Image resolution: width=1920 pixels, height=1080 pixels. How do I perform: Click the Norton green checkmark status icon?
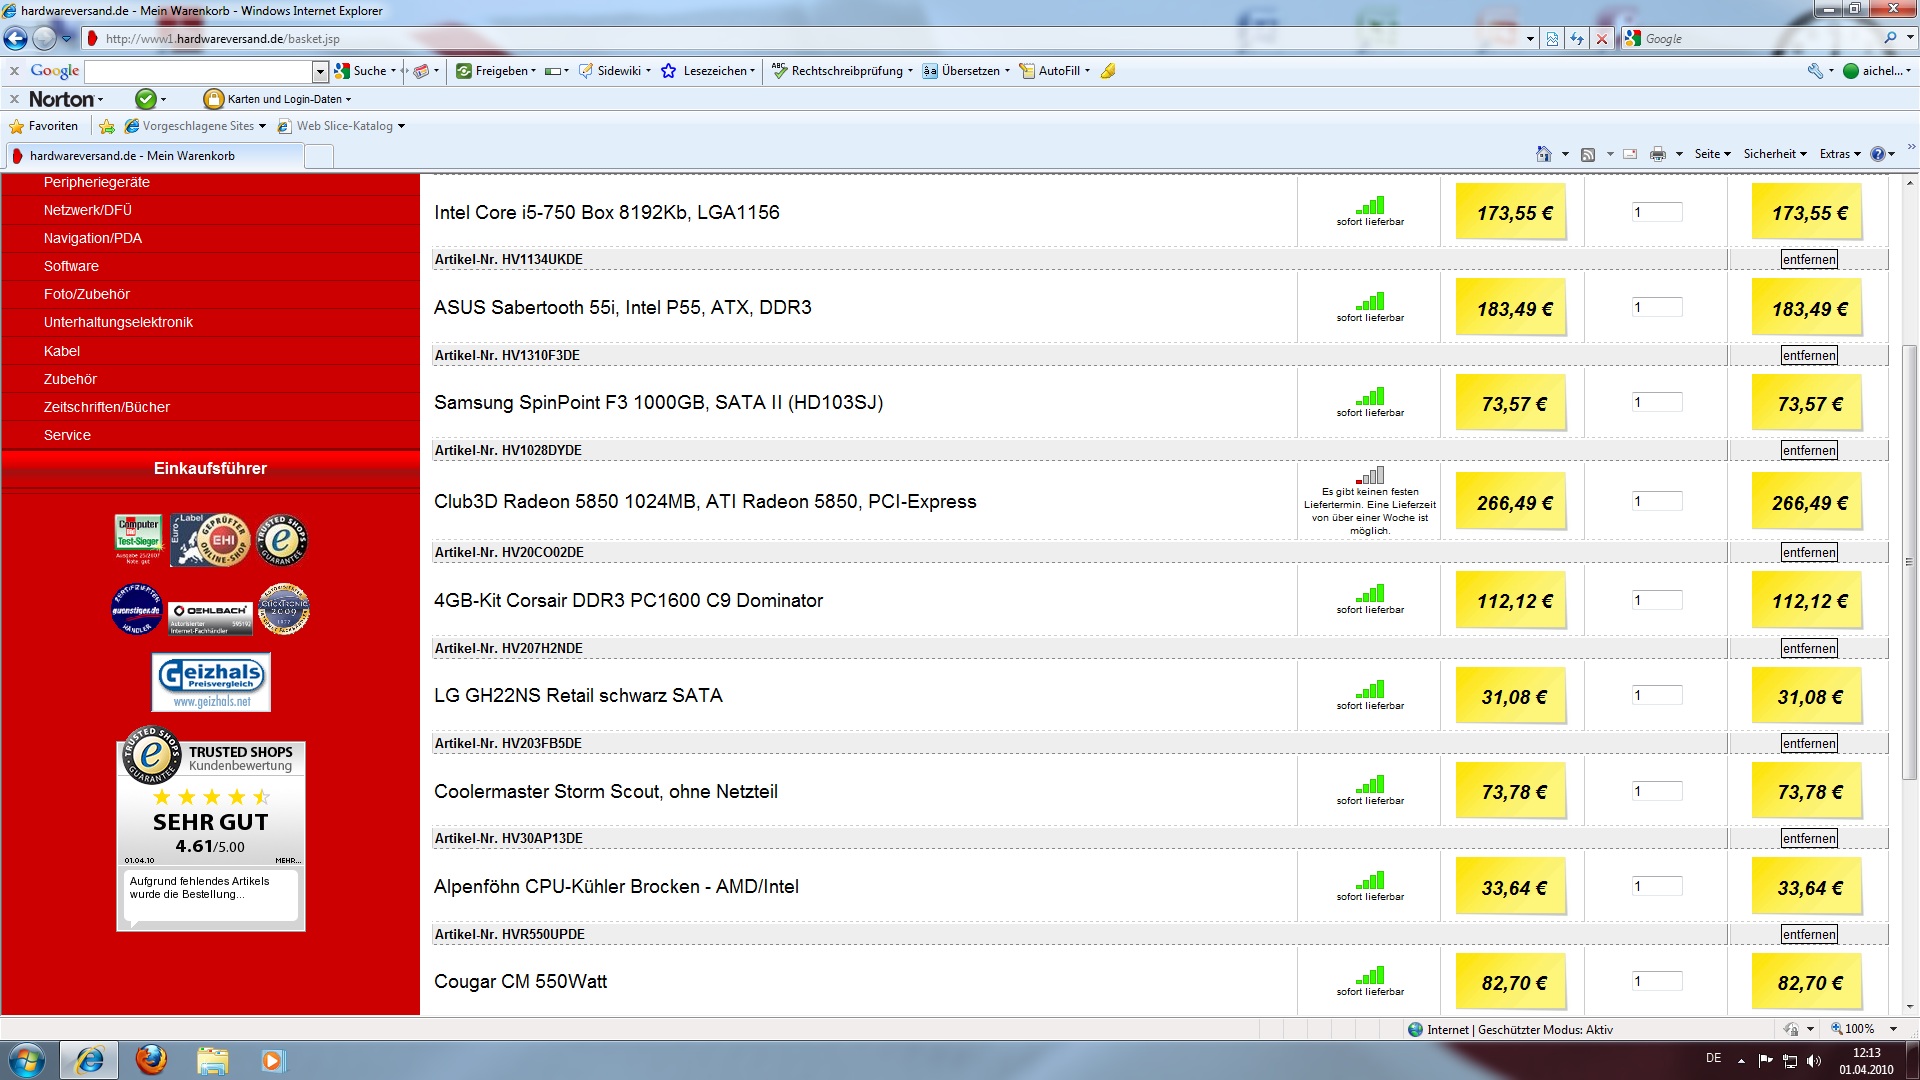coord(145,99)
